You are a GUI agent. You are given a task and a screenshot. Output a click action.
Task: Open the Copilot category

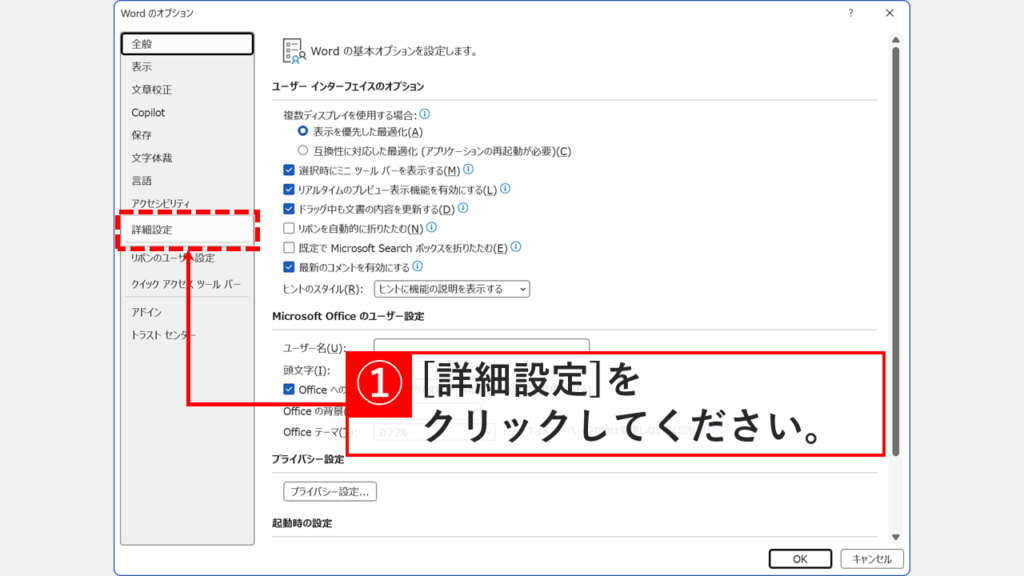tap(187, 112)
